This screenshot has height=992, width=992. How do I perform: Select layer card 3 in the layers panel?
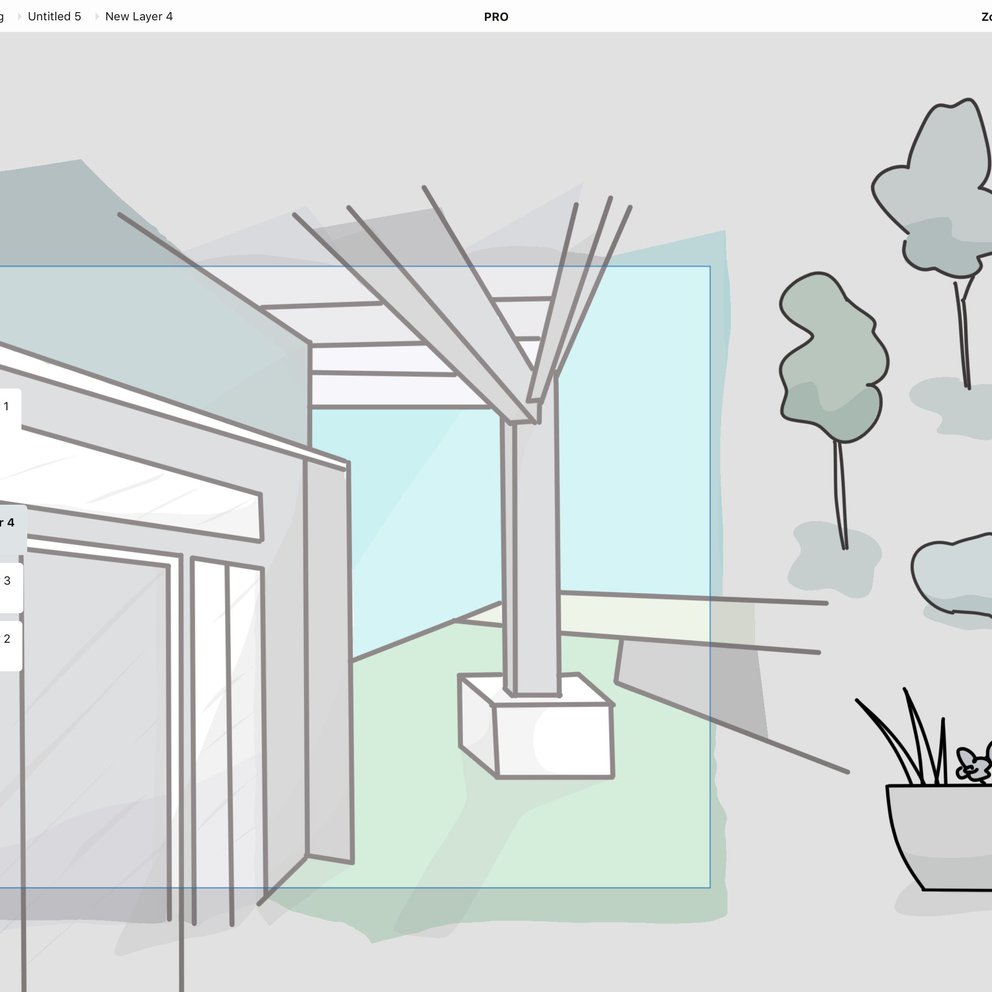pos(8,580)
